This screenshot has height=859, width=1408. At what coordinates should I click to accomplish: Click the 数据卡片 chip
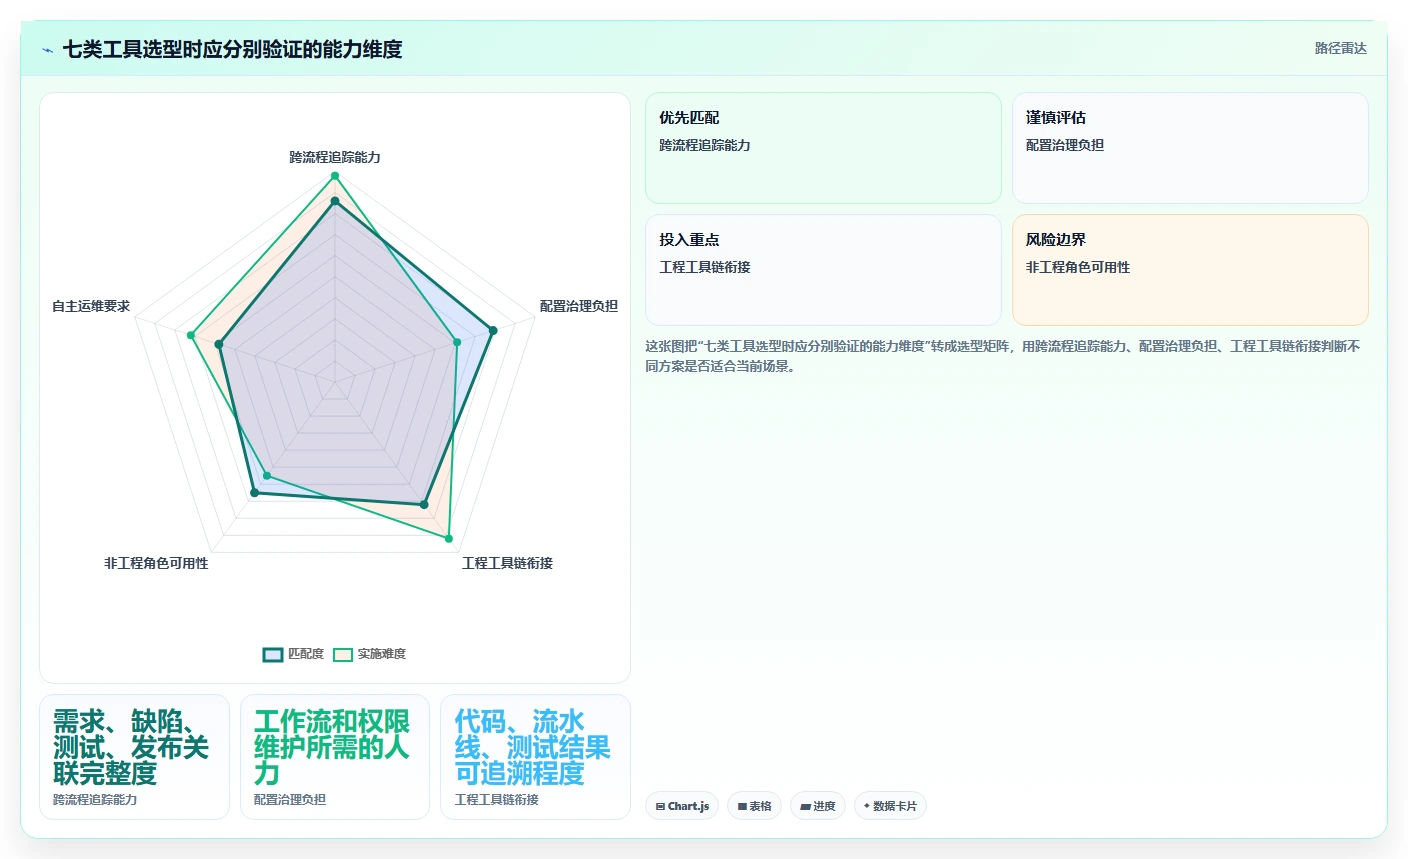pos(890,806)
